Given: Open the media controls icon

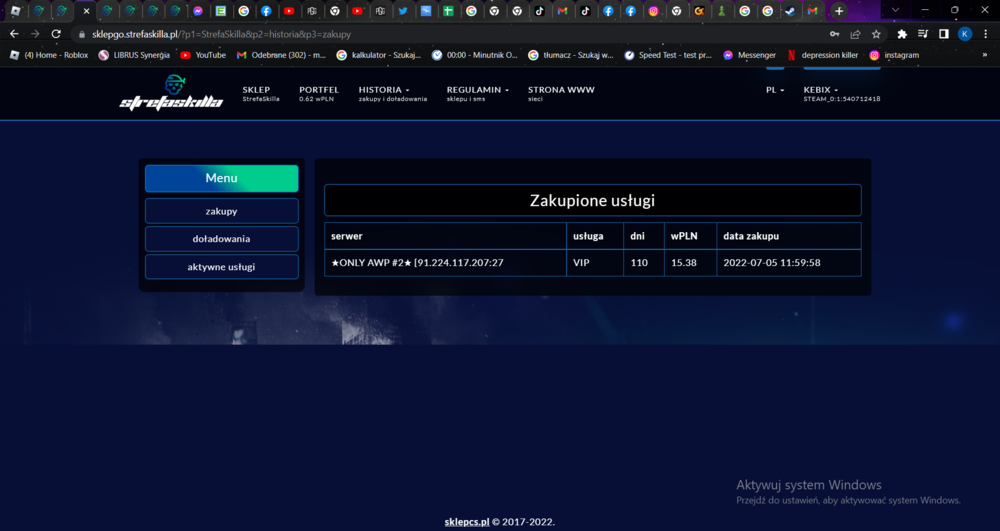Looking at the screenshot, I should click(923, 34).
